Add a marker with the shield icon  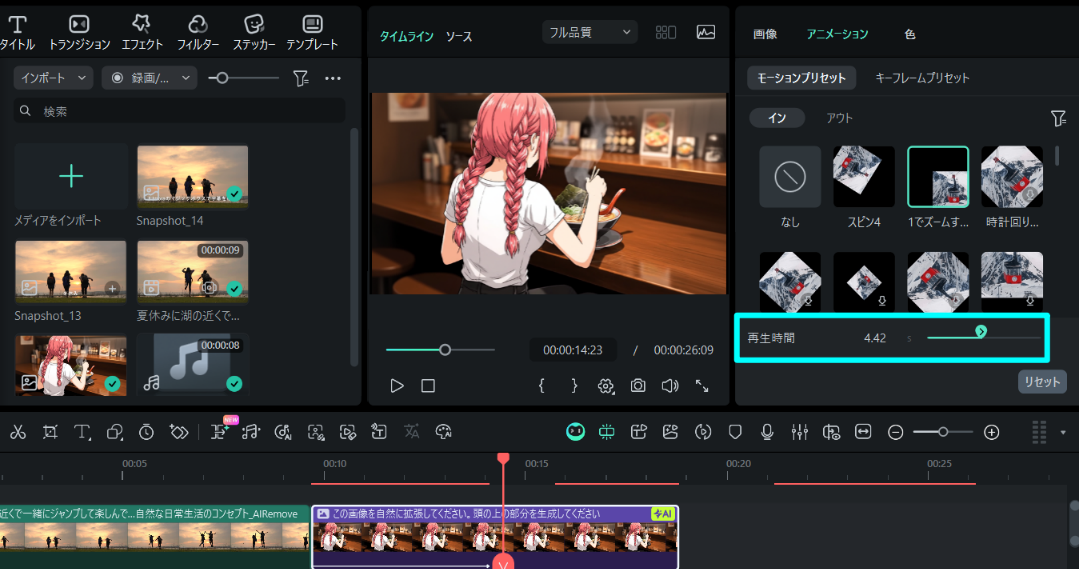point(735,432)
